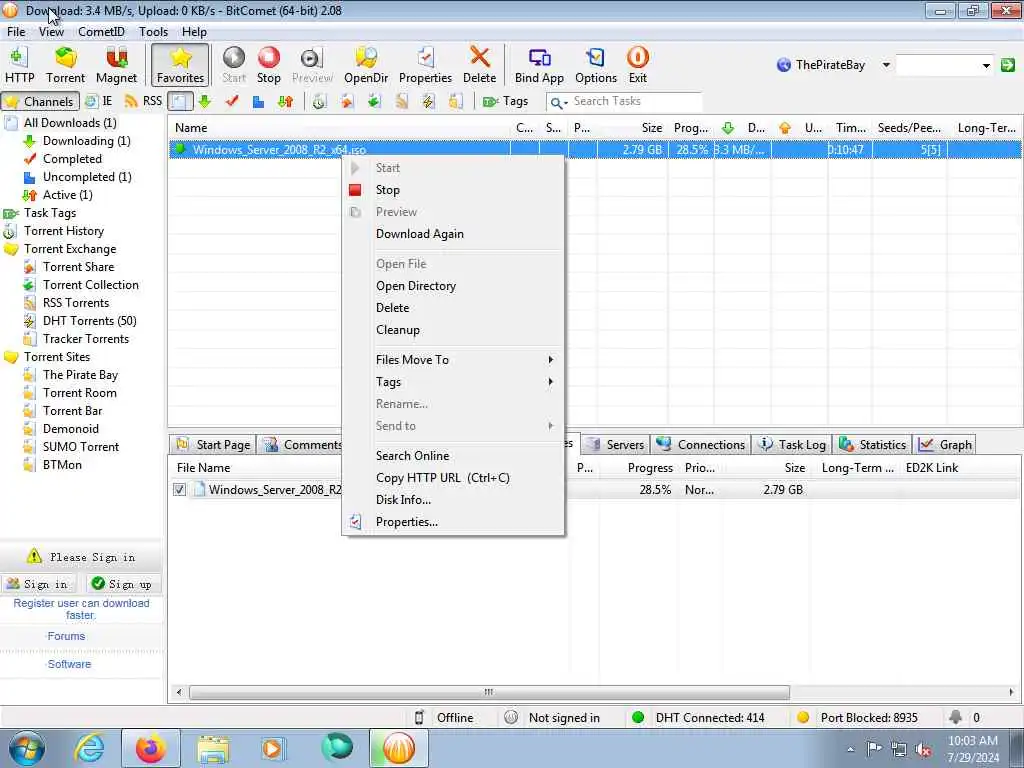Choose Cleanup in the context menu
1024x768 pixels.
pyautogui.click(x=453, y=330)
